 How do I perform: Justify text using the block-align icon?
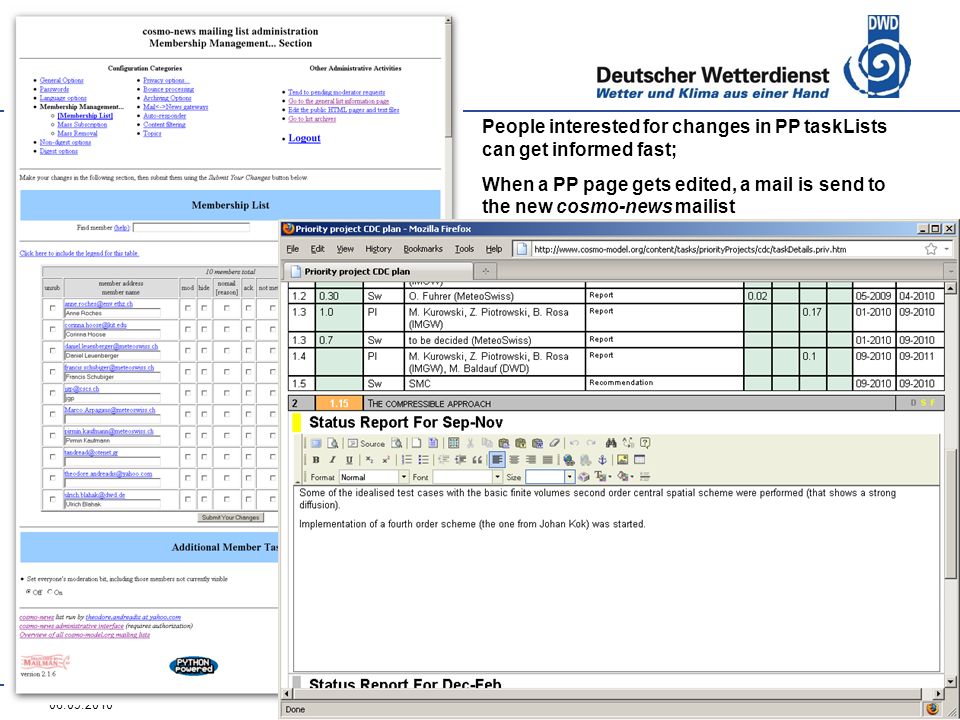(547, 460)
